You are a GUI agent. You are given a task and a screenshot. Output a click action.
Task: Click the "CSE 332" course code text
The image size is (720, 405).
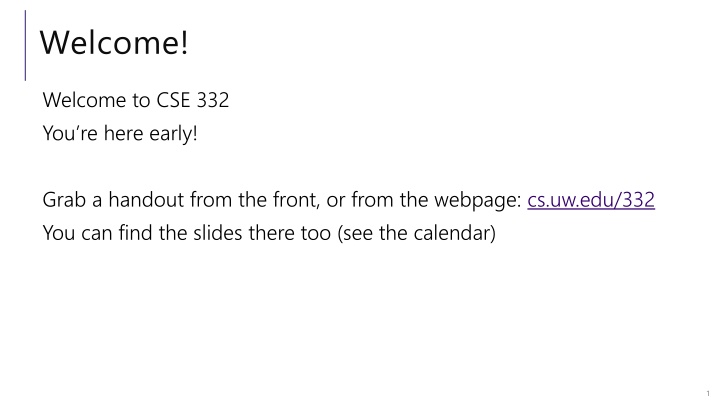tap(192, 100)
